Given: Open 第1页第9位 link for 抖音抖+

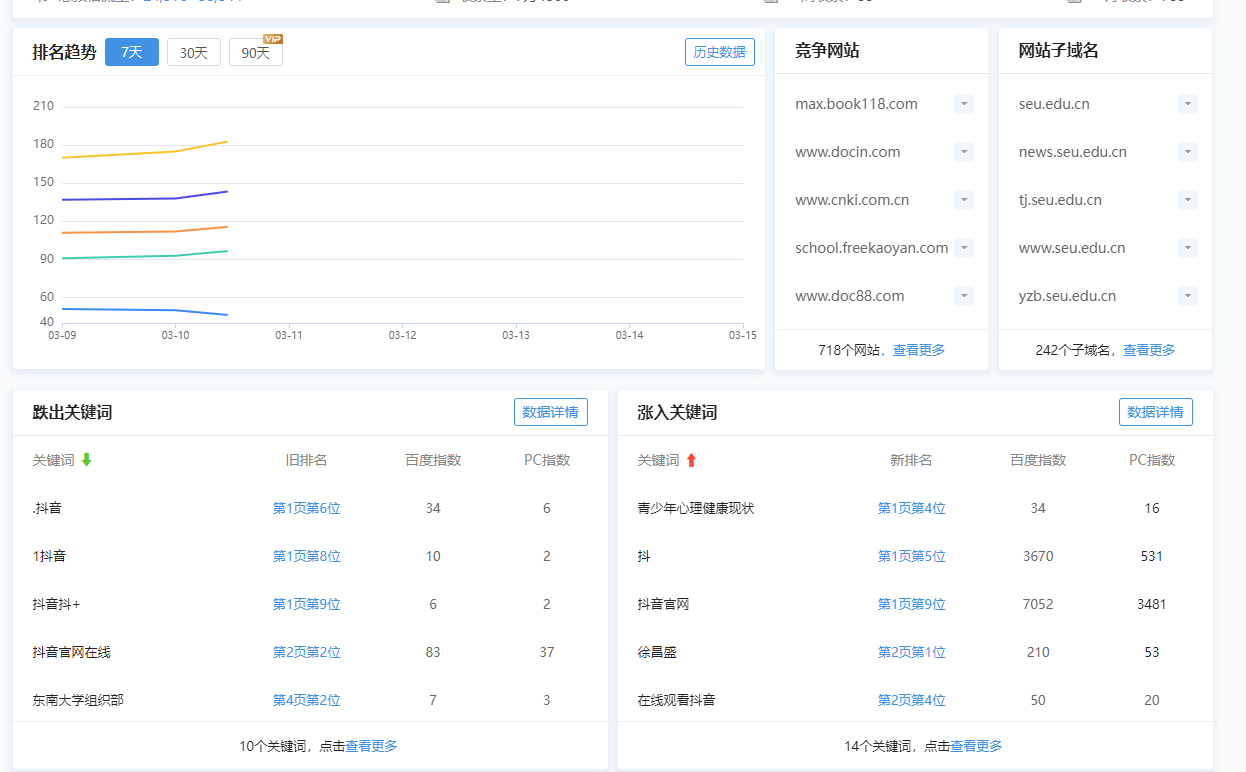Looking at the screenshot, I should pyautogui.click(x=307, y=604).
